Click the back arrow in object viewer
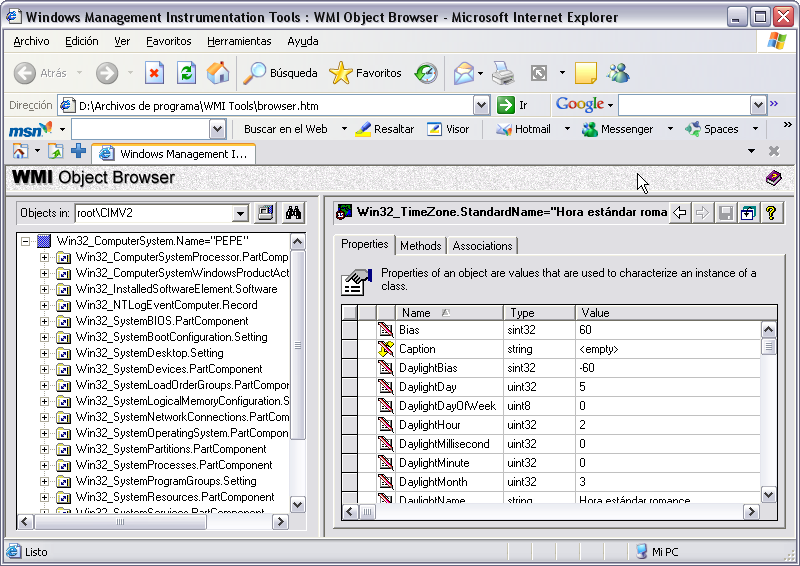The width and height of the screenshot is (800, 566). 680,212
